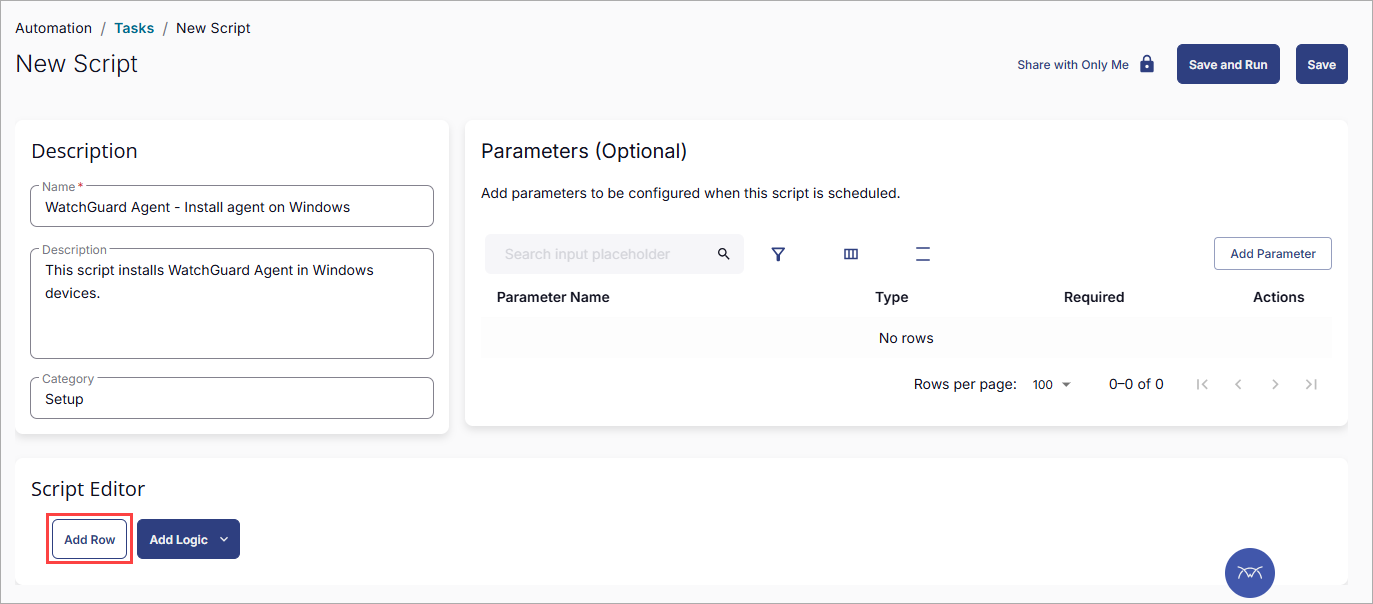Click the Add Parameter button
The width and height of the screenshot is (1373, 604).
[1272, 253]
